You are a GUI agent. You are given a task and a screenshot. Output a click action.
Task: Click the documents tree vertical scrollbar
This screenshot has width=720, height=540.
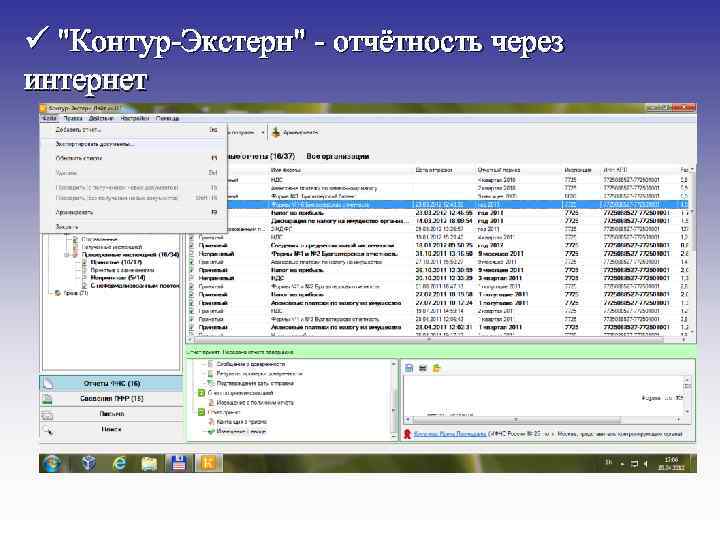pyautogui.click(x=394, y=399)
